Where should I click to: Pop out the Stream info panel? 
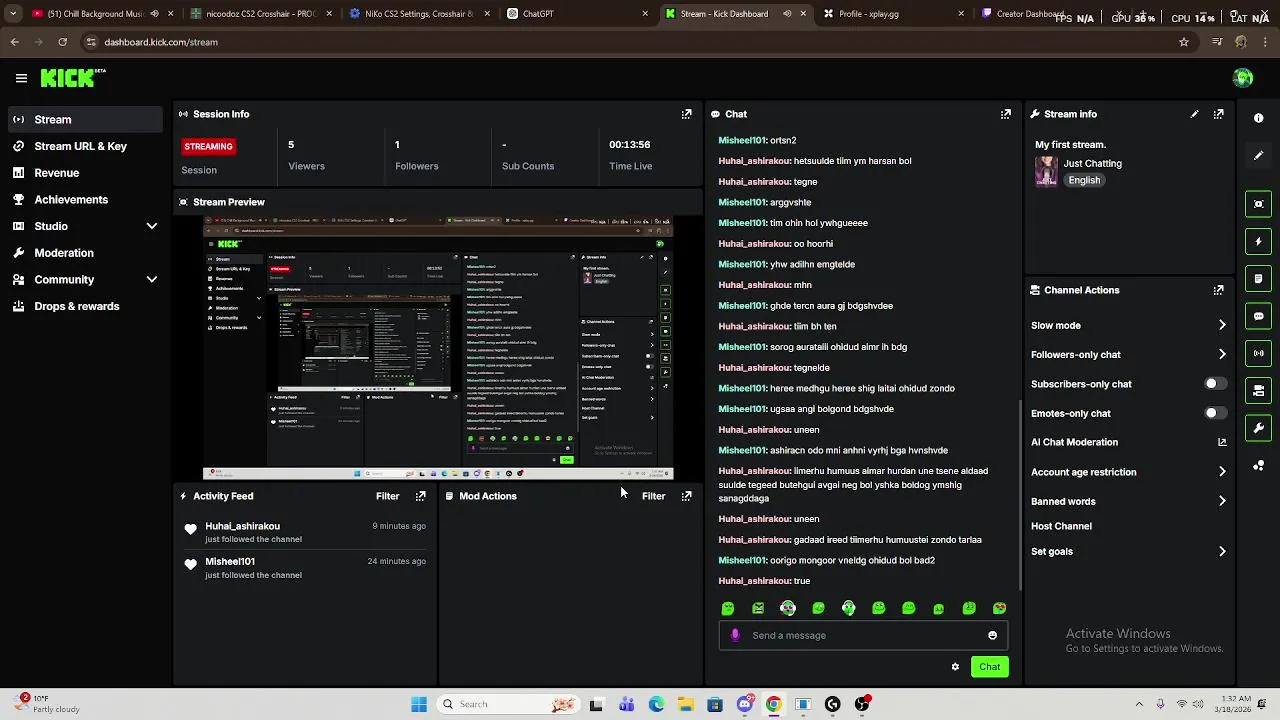click(1218, 114)
